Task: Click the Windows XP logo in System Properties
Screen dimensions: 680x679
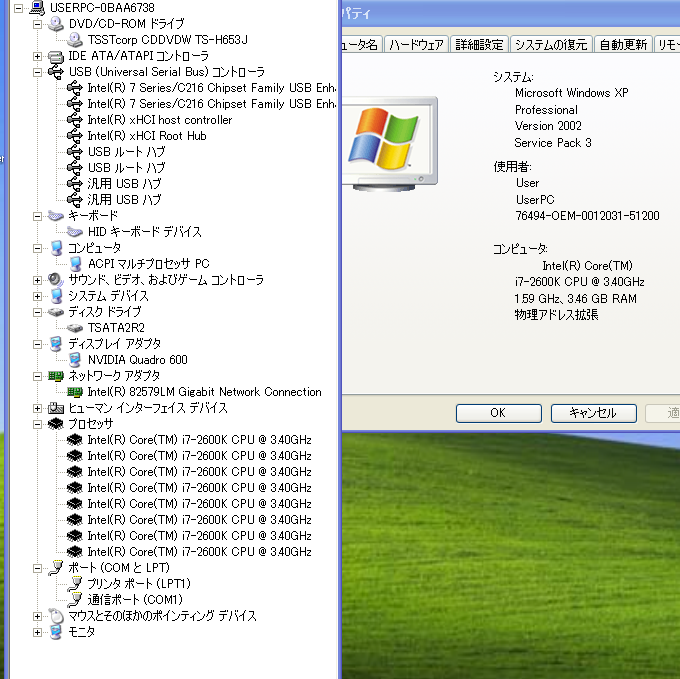Action: tap(384, 138)
